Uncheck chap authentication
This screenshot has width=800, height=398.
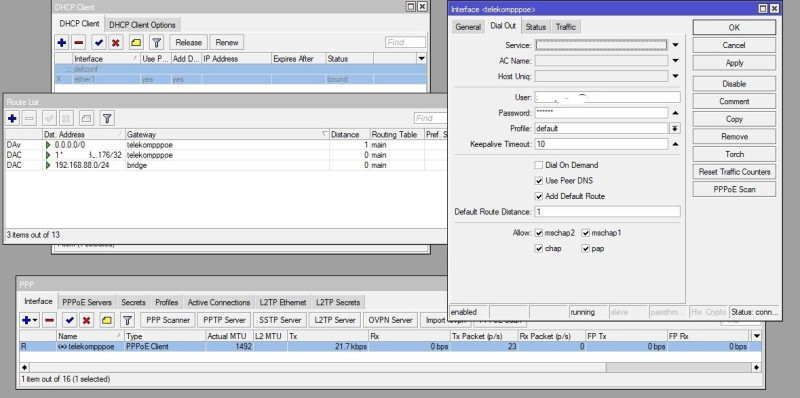(539, 248)
